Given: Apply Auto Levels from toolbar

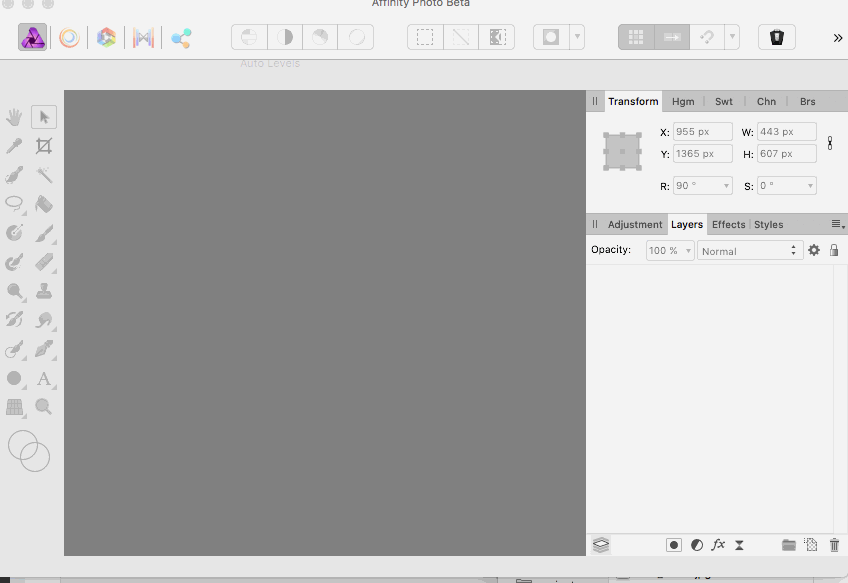Looking at the screenshot, I should 249,37.
